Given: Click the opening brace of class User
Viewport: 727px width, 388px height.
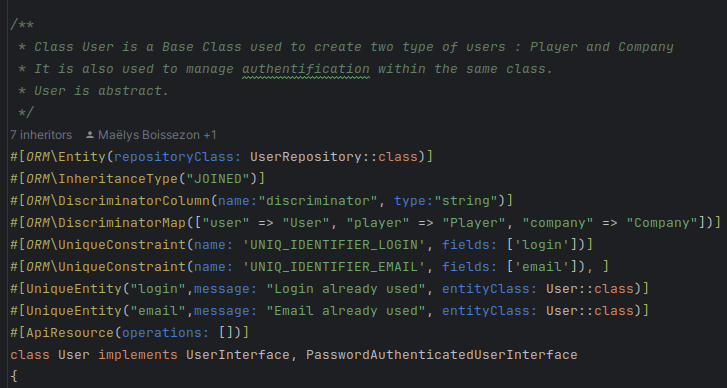Looking at the screenshot, I should click(14, 376).
